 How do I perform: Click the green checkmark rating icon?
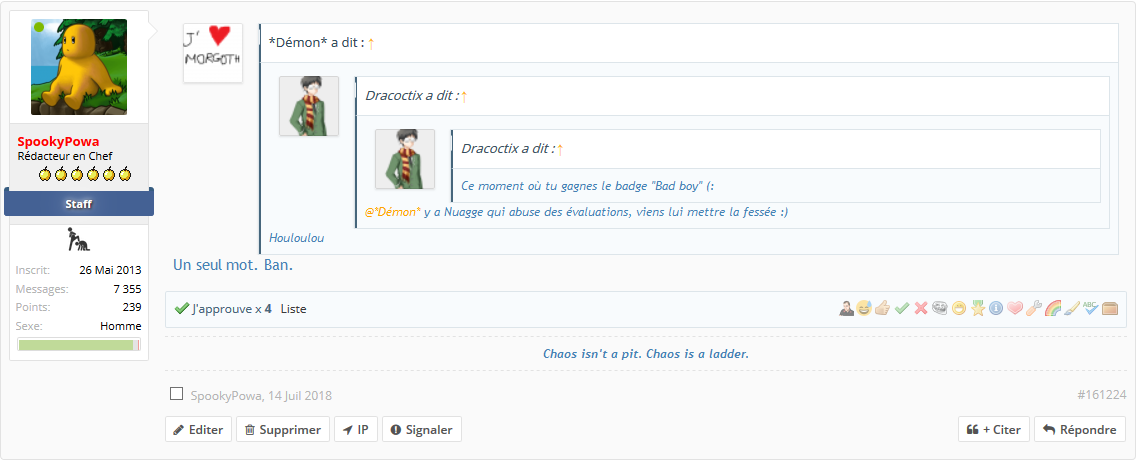pyautogui.click(x=902, y=309)
